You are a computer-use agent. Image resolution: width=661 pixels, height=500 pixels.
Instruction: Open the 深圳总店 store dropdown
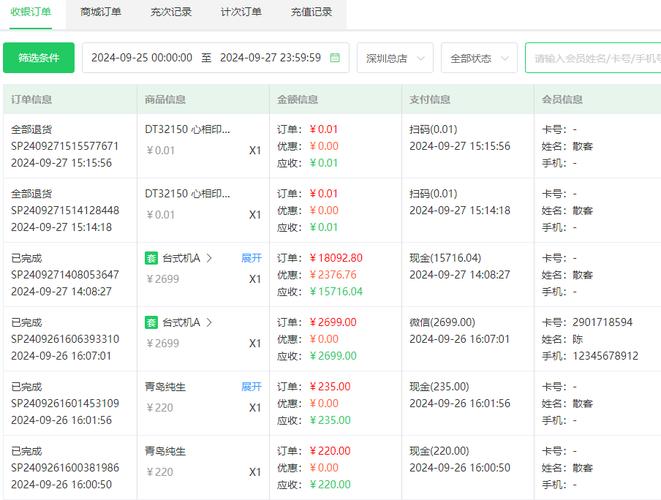point(395,58)
